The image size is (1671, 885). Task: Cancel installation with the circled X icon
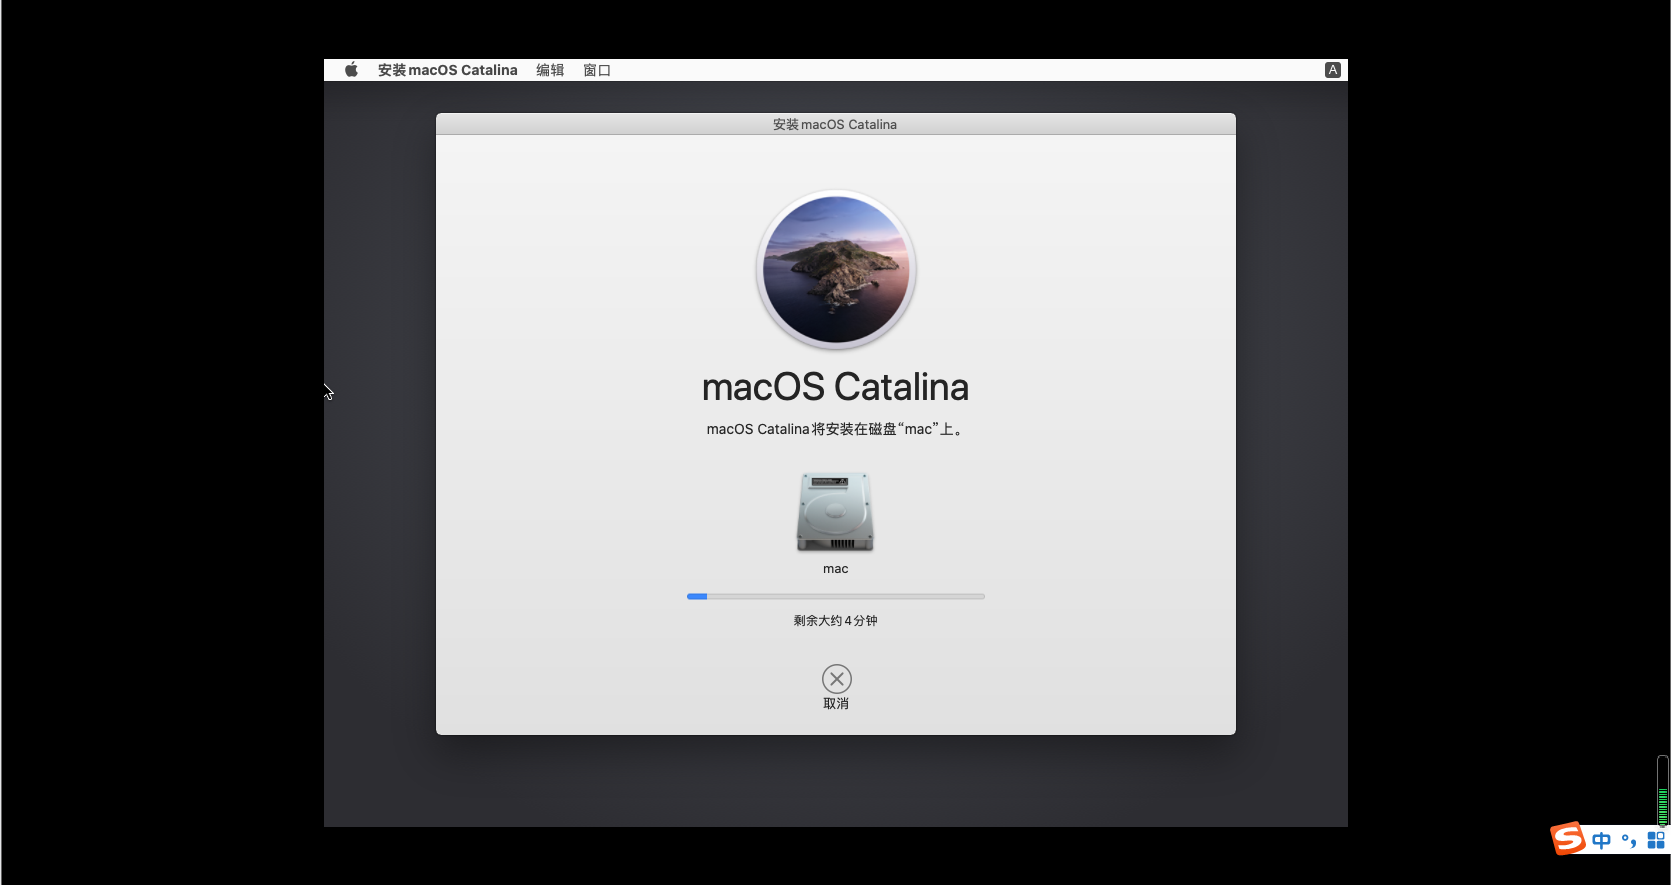[837, 679]
